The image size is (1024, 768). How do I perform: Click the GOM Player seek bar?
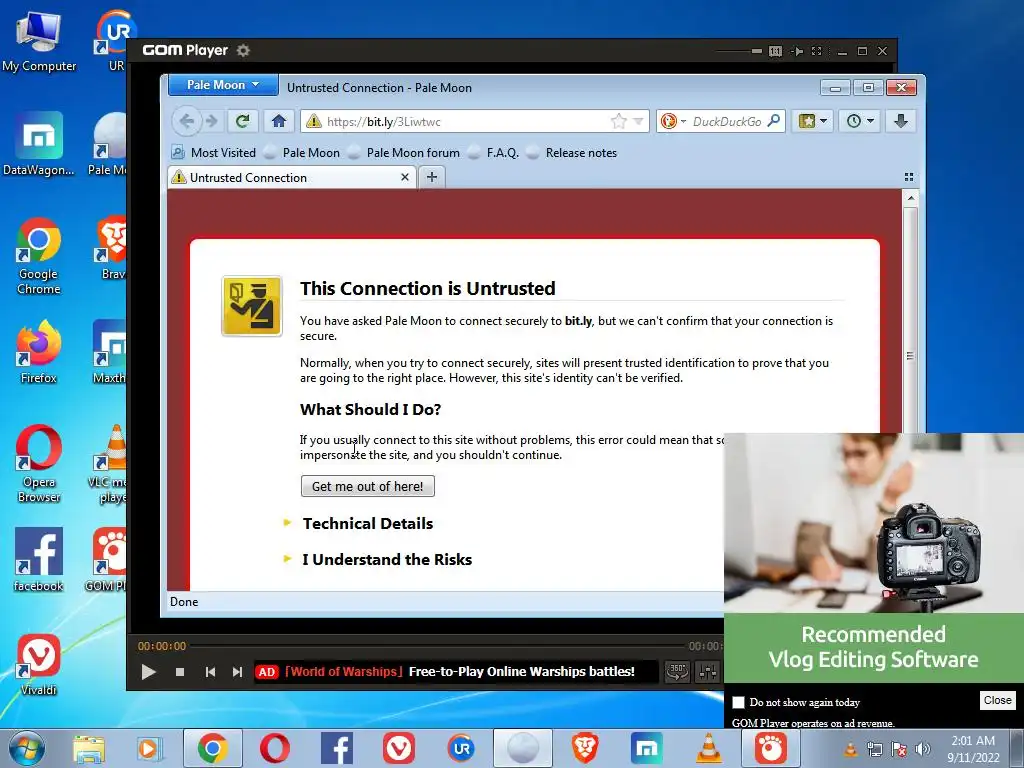[438, 646]
